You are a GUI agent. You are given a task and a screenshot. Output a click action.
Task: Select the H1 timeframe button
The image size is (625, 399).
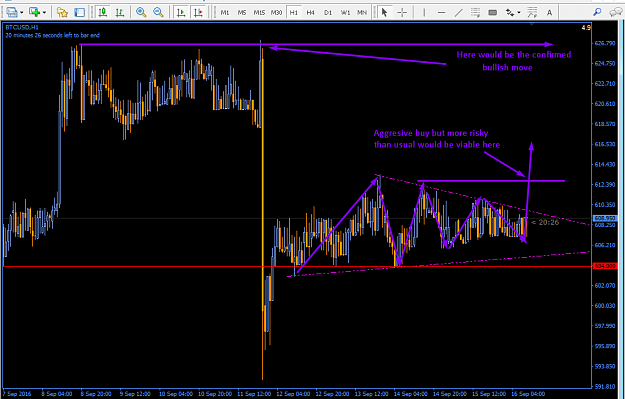[294, 12]
